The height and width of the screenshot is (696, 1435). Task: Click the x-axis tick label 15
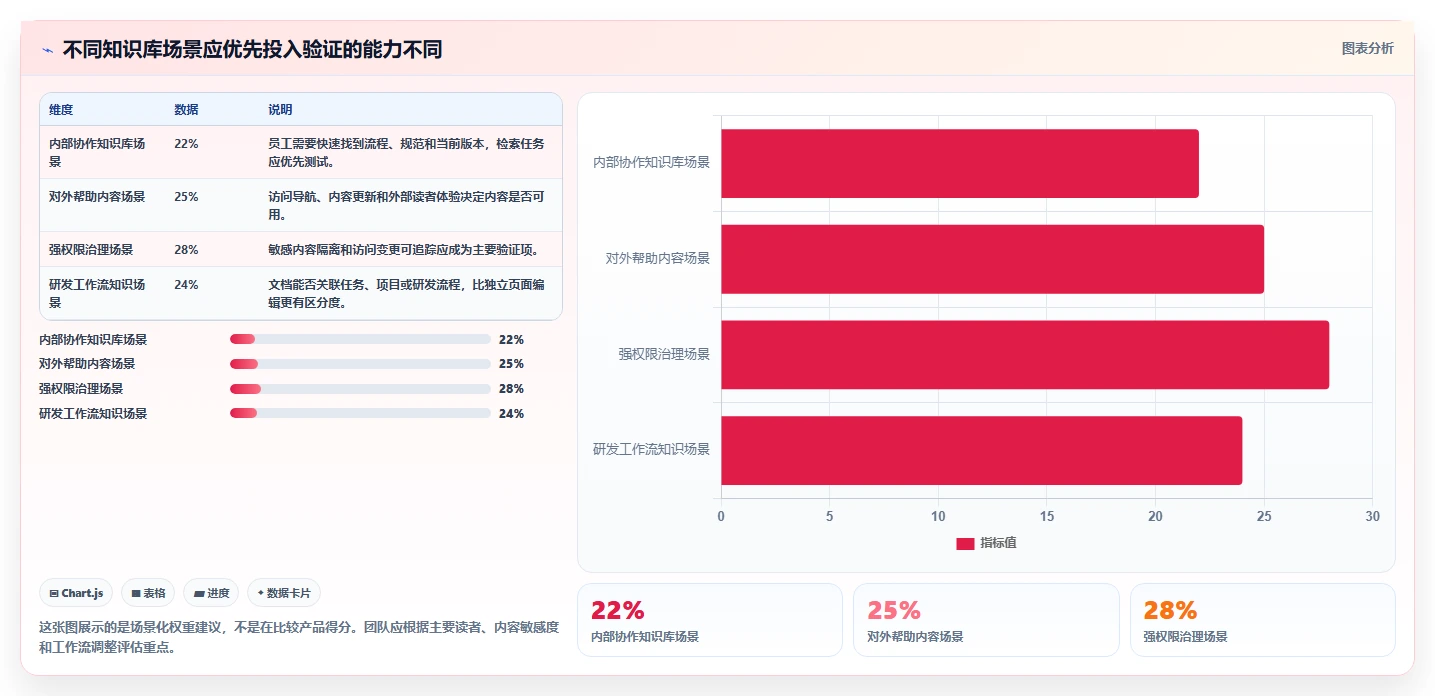click(1047, 516)
